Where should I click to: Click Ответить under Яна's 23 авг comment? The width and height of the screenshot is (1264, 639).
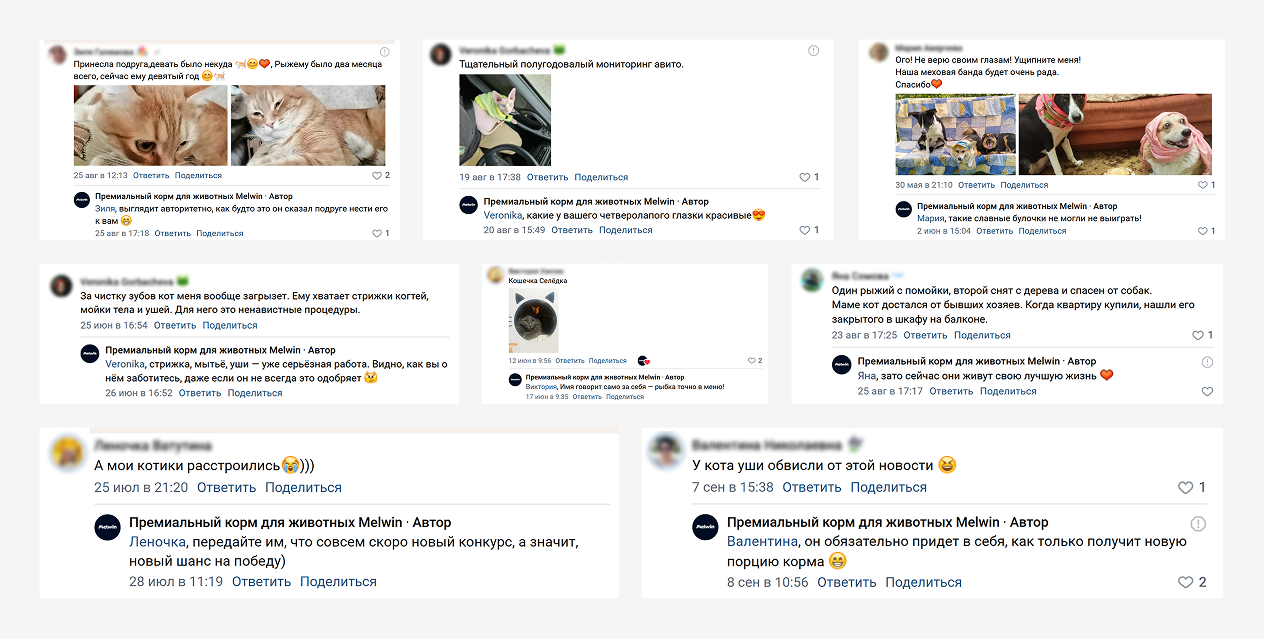pyautogui.click(x=925, y=335)
